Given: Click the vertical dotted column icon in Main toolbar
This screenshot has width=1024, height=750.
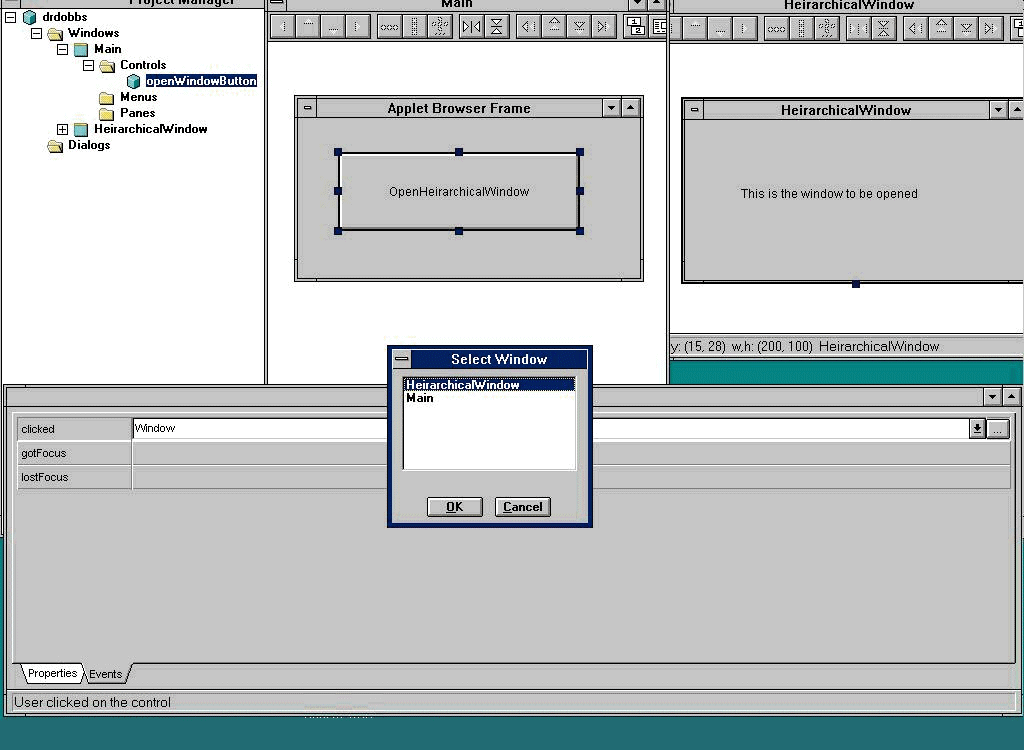Looking at the screenshot, I should coord(414,27).
